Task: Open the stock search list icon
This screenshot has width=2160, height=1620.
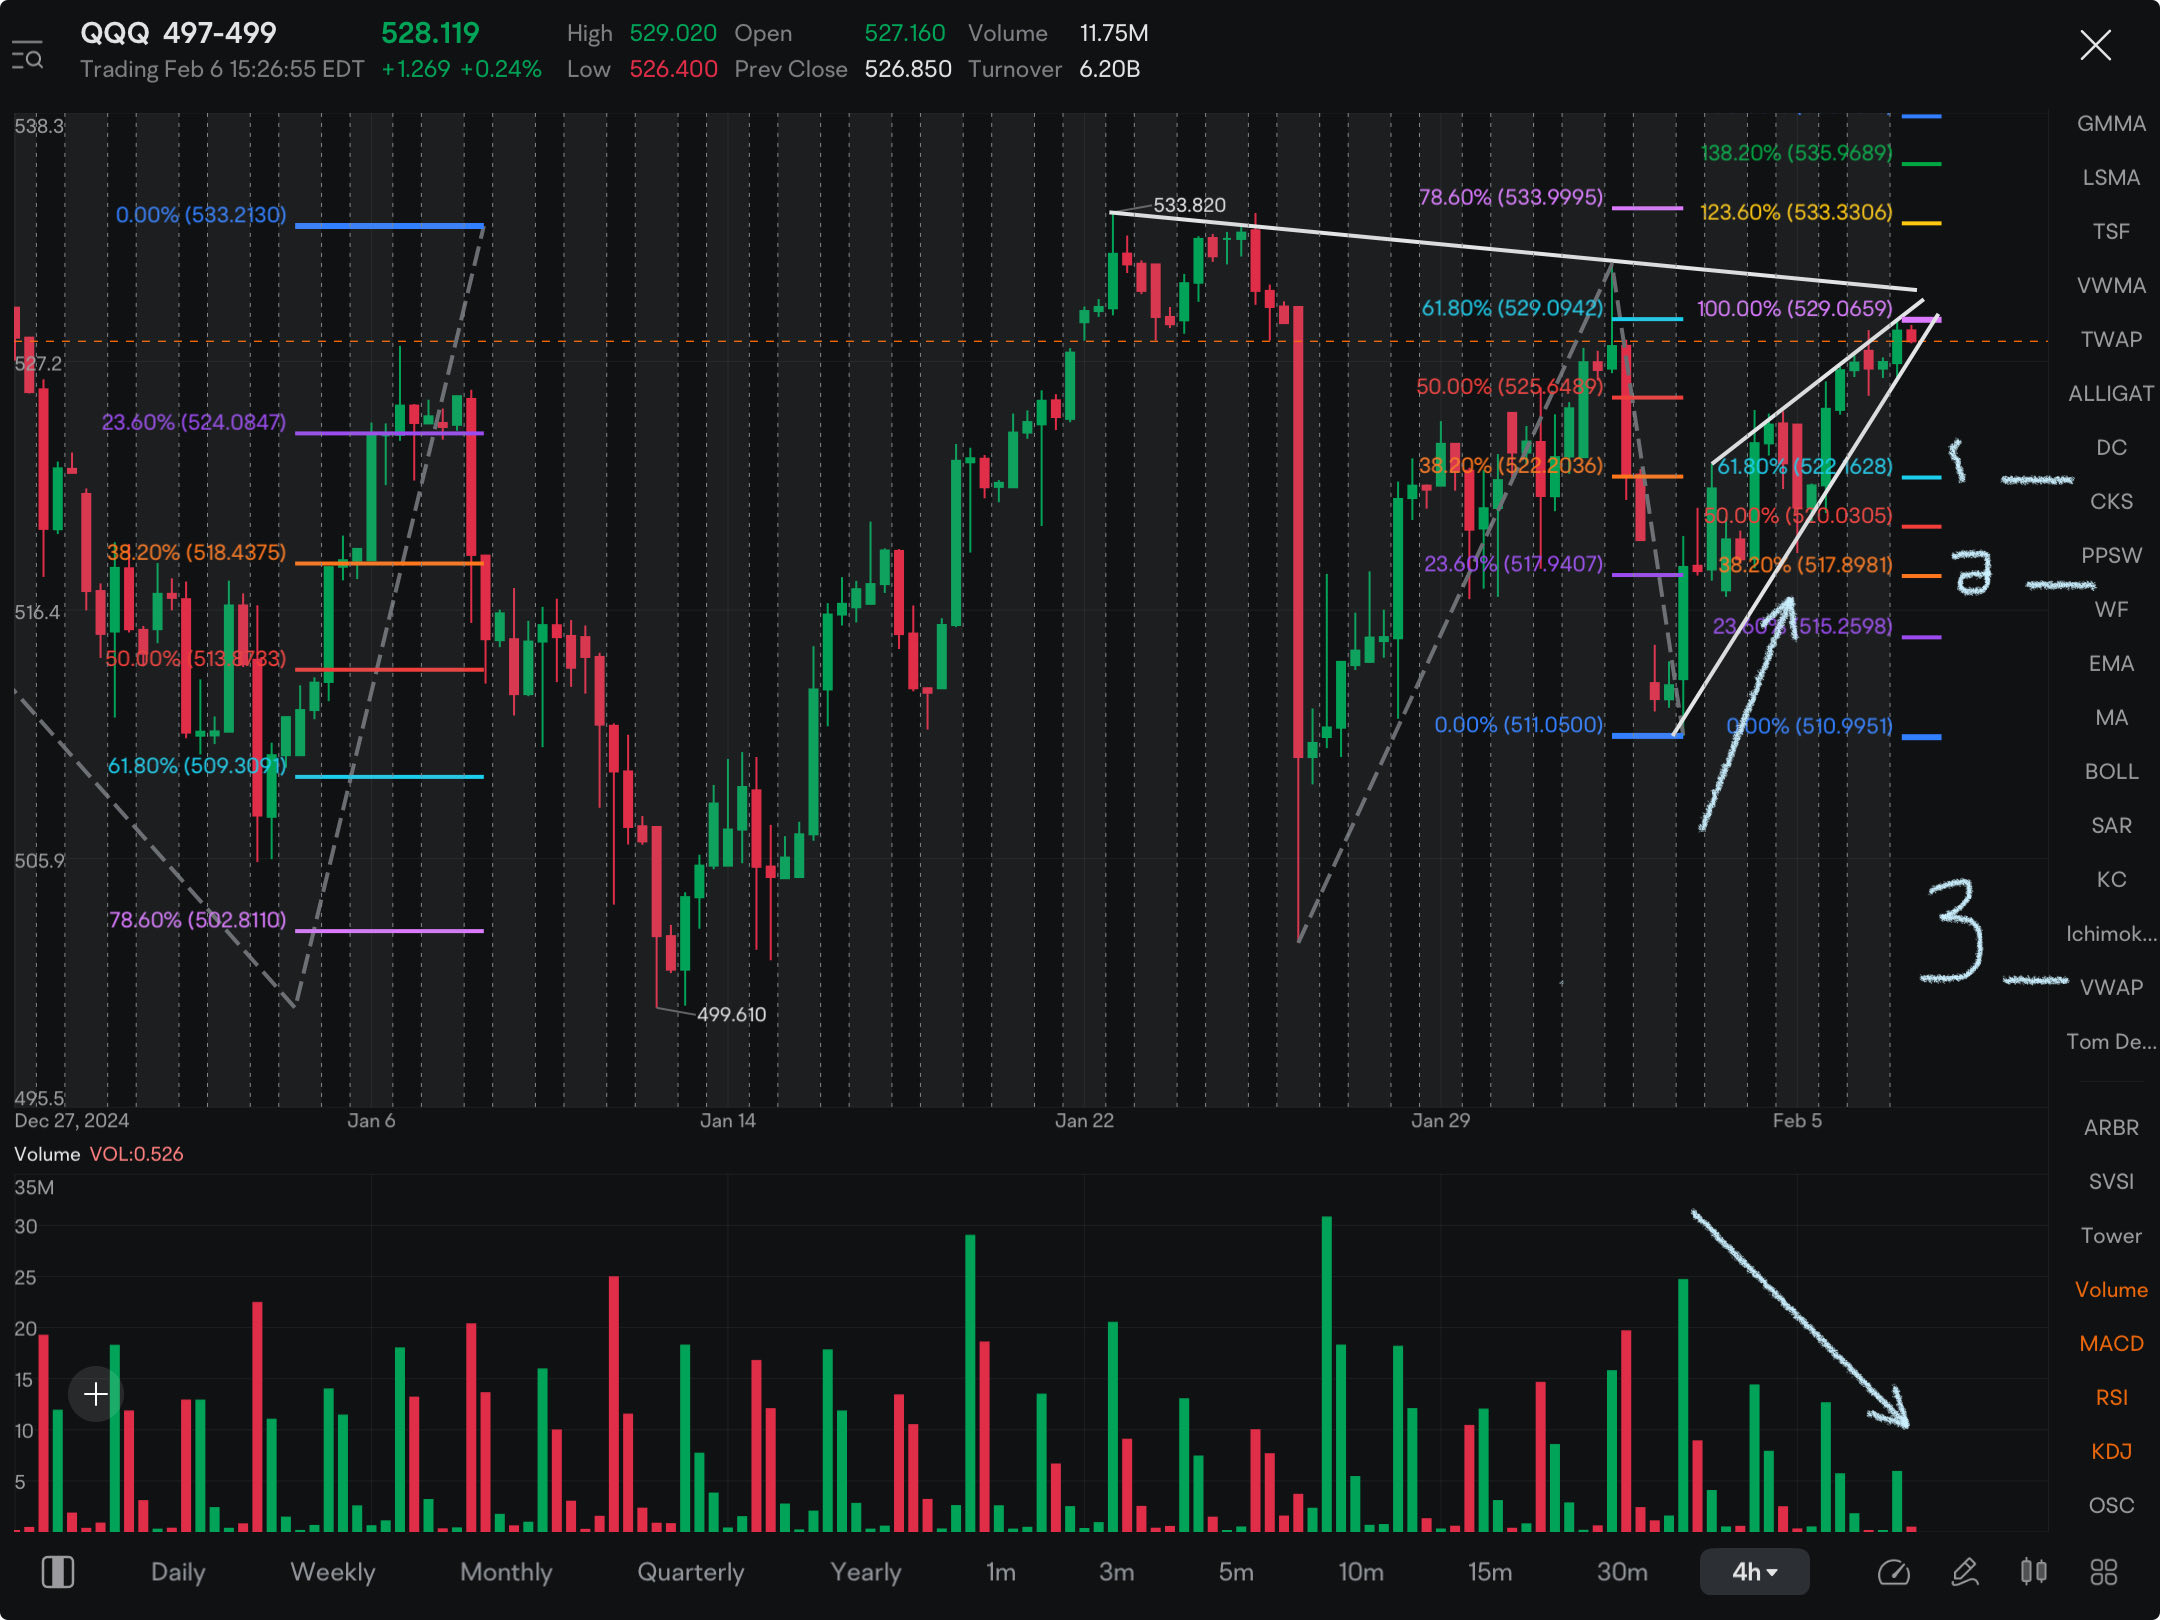Action: (x=27, y=55)
